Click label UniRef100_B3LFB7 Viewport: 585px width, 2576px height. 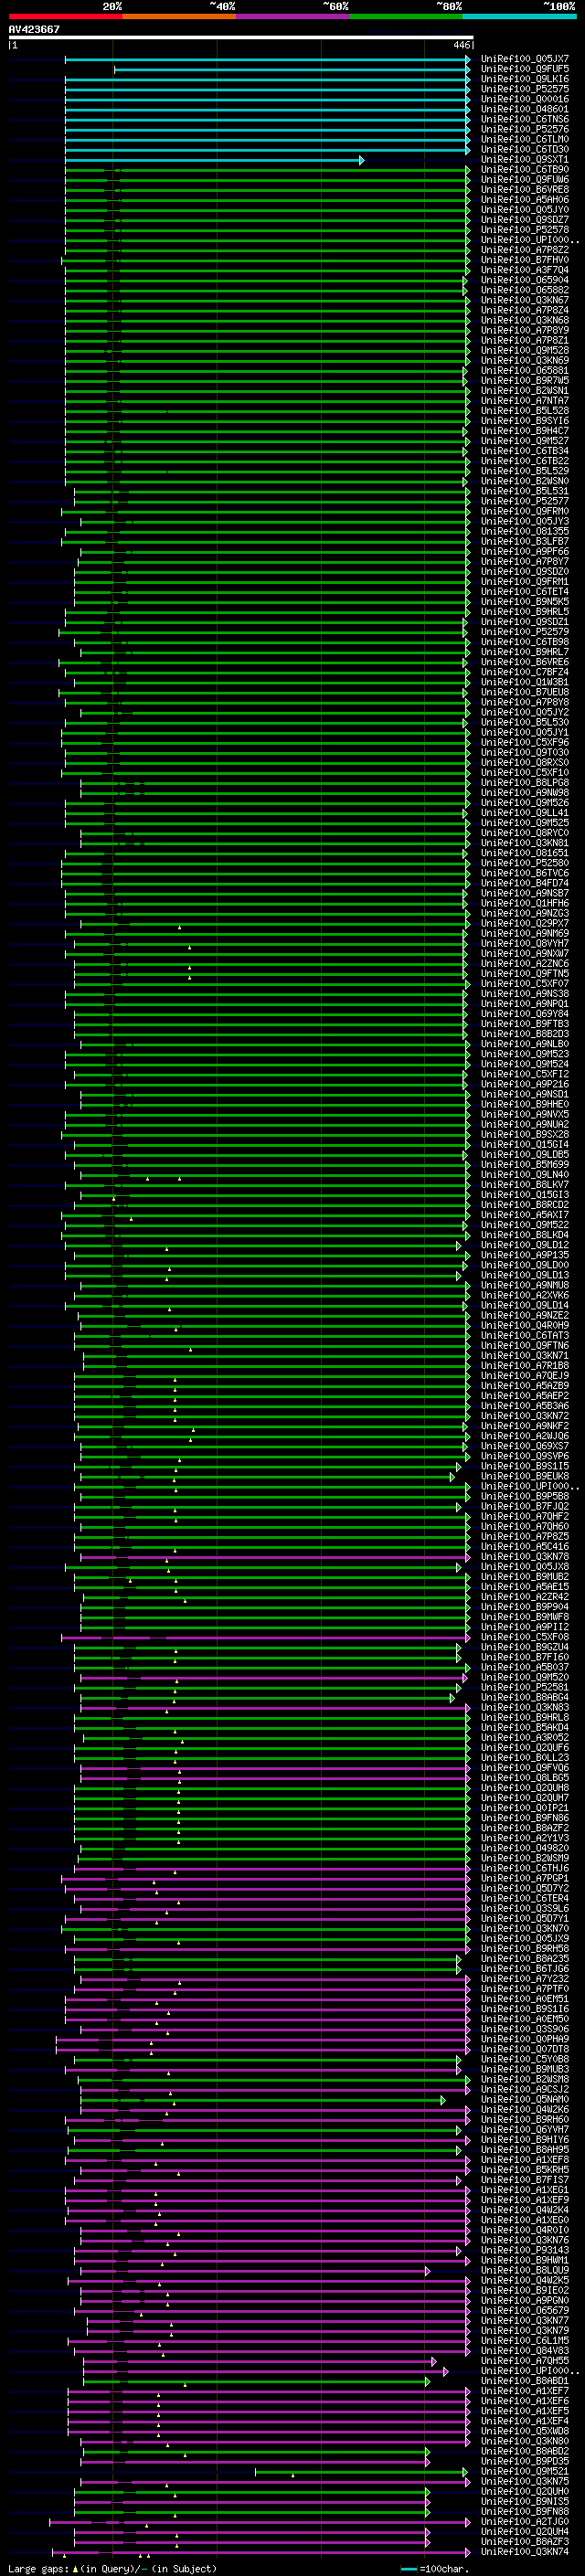[525, 541]
